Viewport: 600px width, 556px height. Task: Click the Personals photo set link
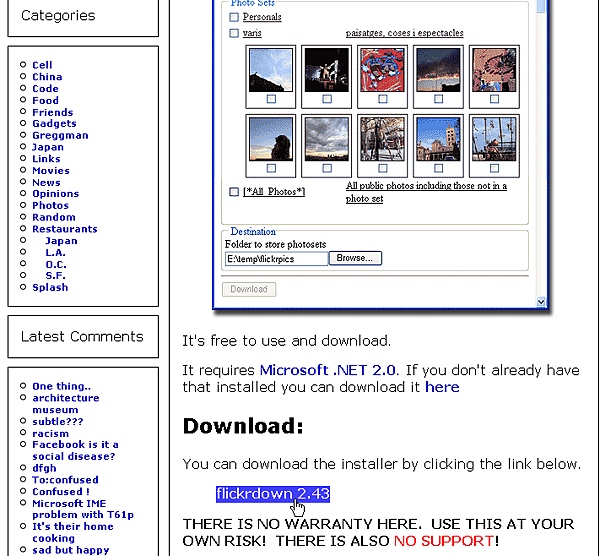click(x=262, y=17)
